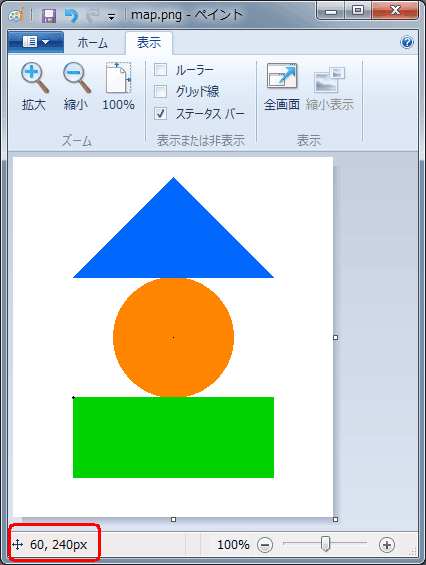Image resolution: width=426 pixels, height=565 pixels.
Task: Select the 表示 ribbon tab
Action: tap(149, 43)
